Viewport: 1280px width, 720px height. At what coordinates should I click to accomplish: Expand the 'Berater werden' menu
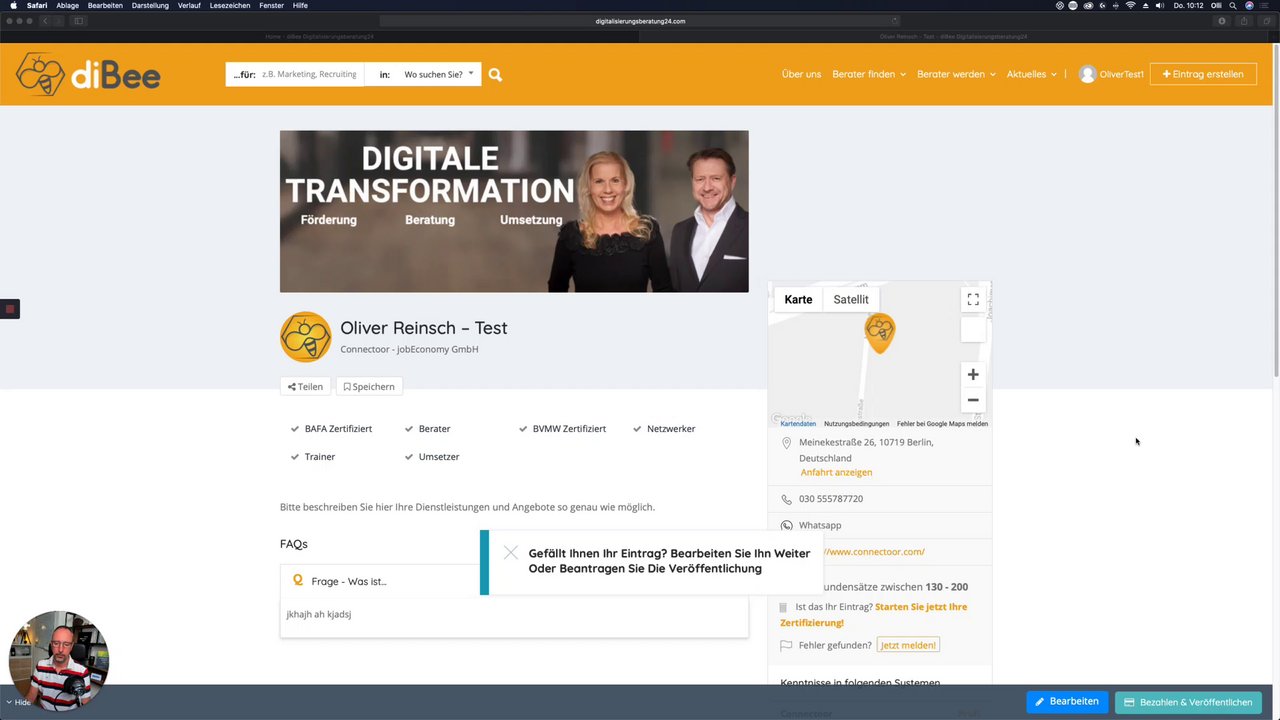(x=957, y=74)
